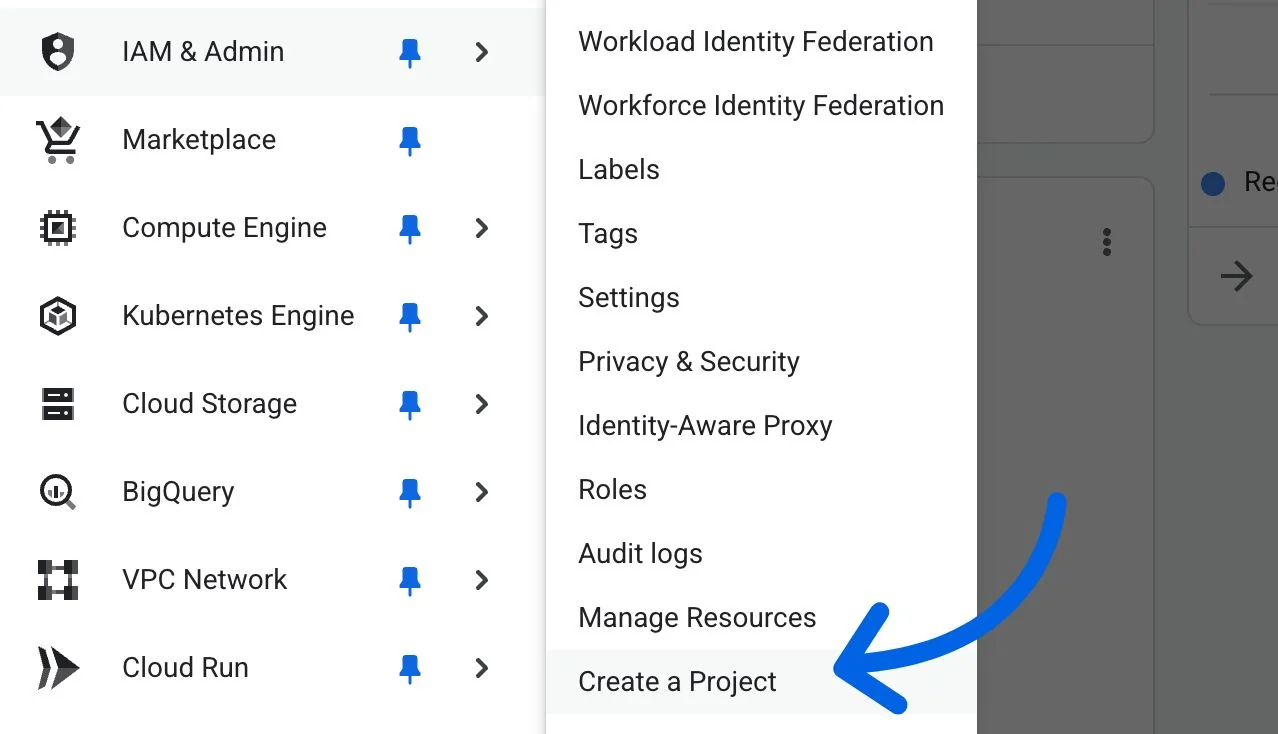Open Workforce Identity Federation
The height and width of the screenshot is (734, 1278).
761,106
